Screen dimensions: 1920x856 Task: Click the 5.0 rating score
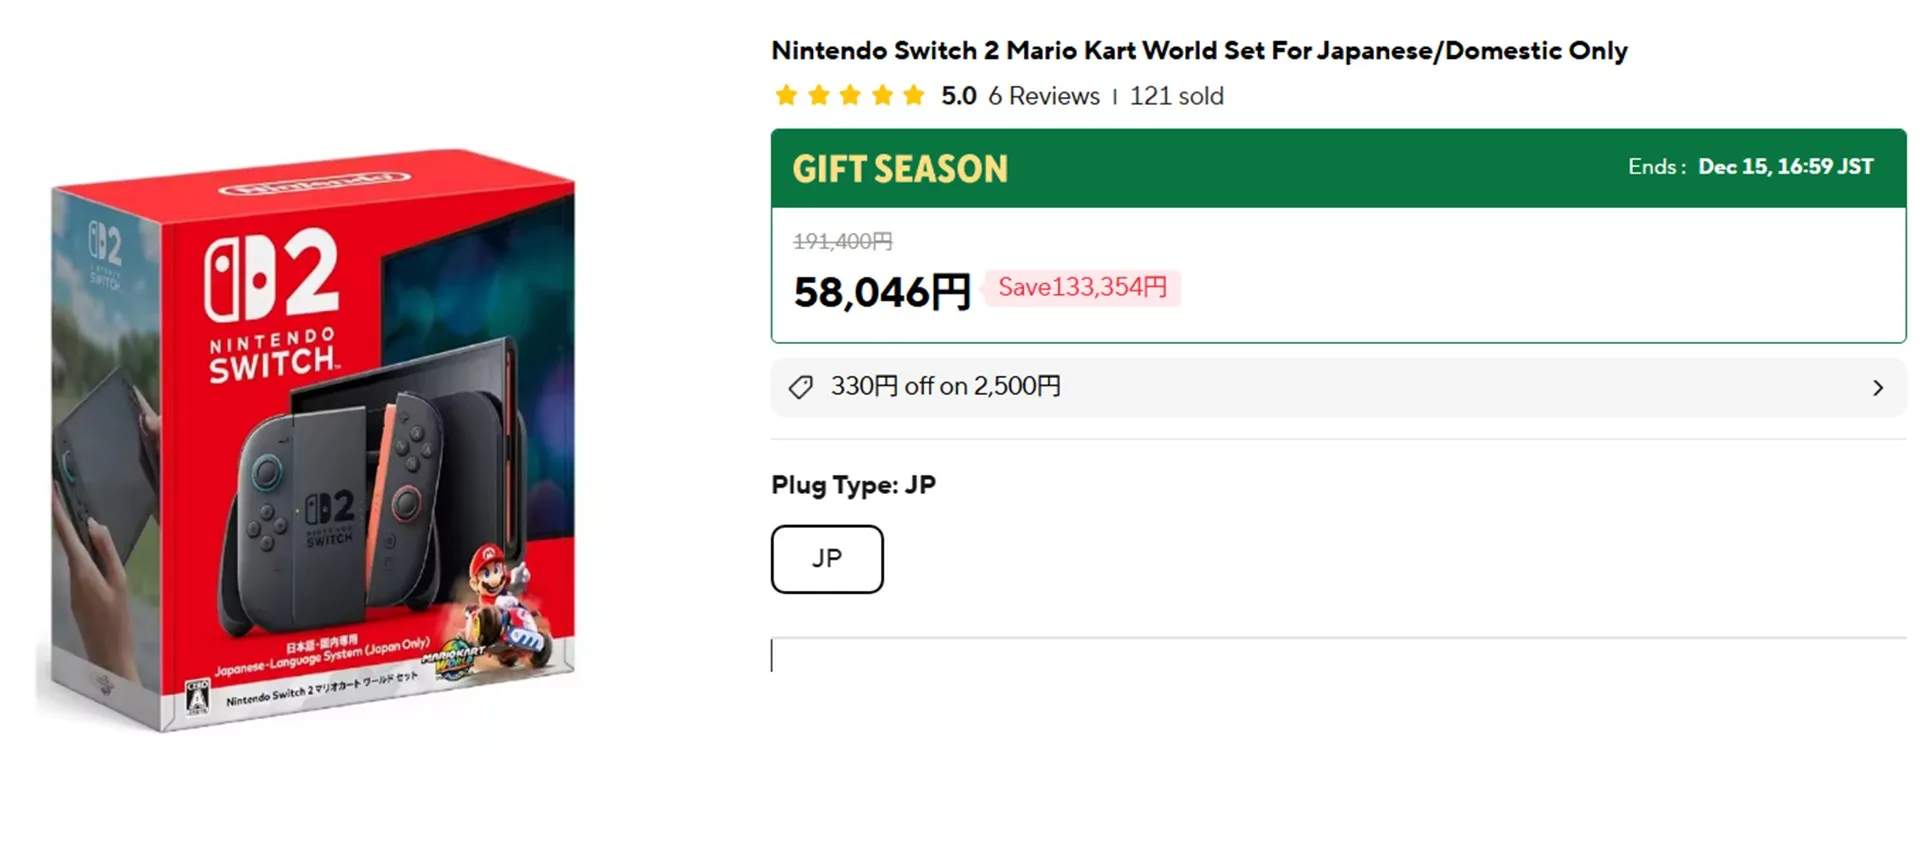(958, 96)
